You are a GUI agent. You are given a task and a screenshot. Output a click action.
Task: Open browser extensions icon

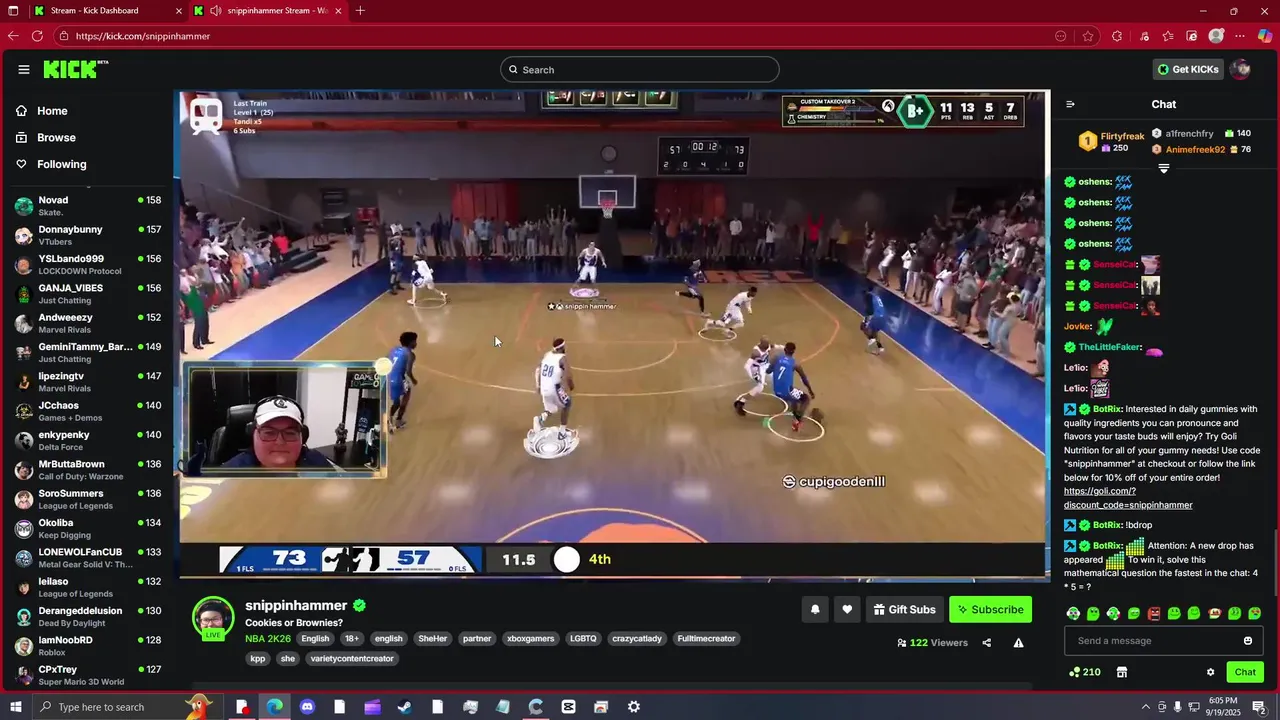pos(1117,36)
